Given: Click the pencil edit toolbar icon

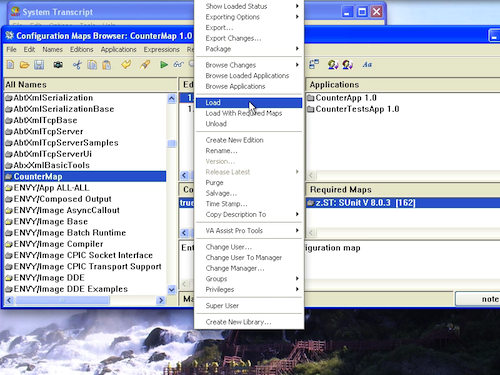Looking at the screenshot, I should click(x=145, y=64).
